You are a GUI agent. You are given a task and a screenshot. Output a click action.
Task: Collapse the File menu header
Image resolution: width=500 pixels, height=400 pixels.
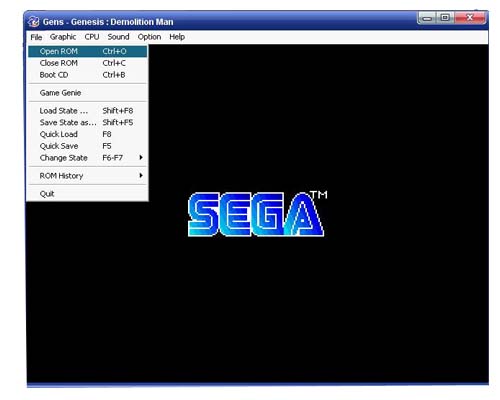point(36,37)
